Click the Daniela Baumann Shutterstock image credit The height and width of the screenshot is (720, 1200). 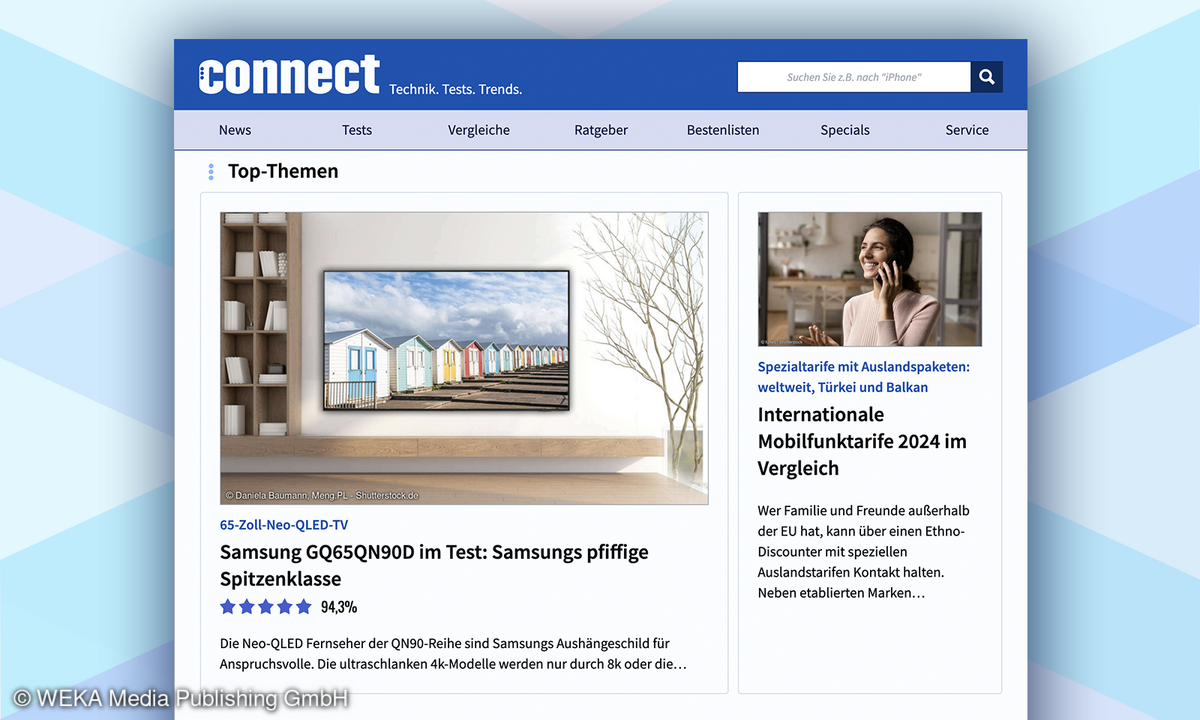point(322,496)
